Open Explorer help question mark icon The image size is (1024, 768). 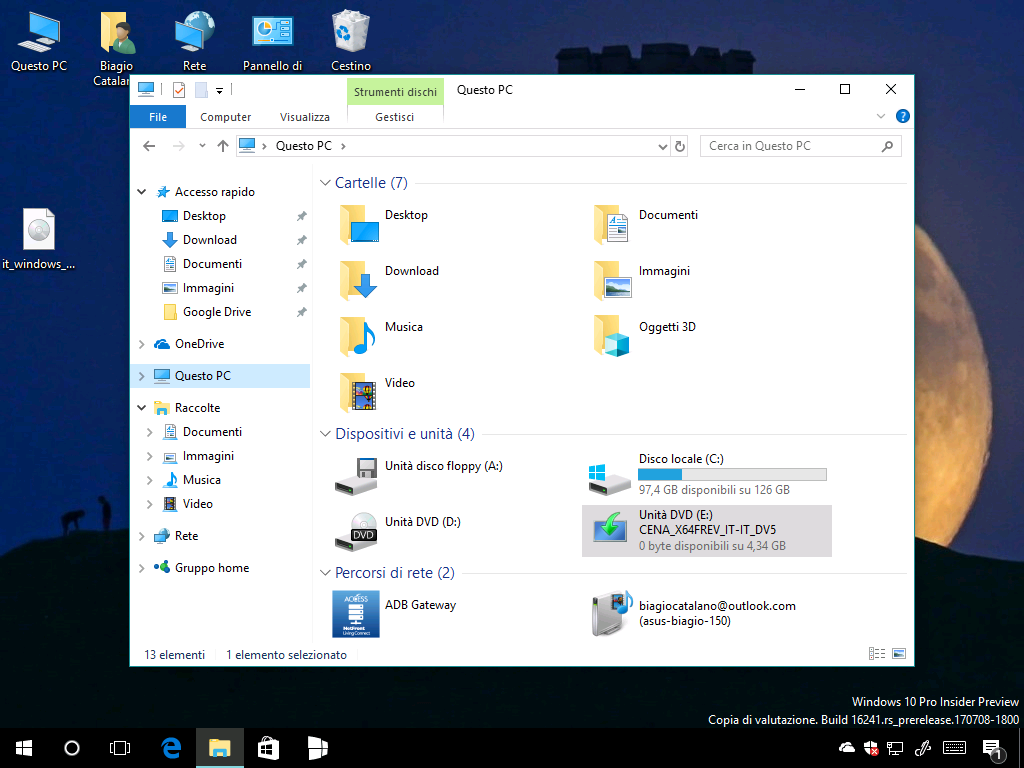point(903,116)
